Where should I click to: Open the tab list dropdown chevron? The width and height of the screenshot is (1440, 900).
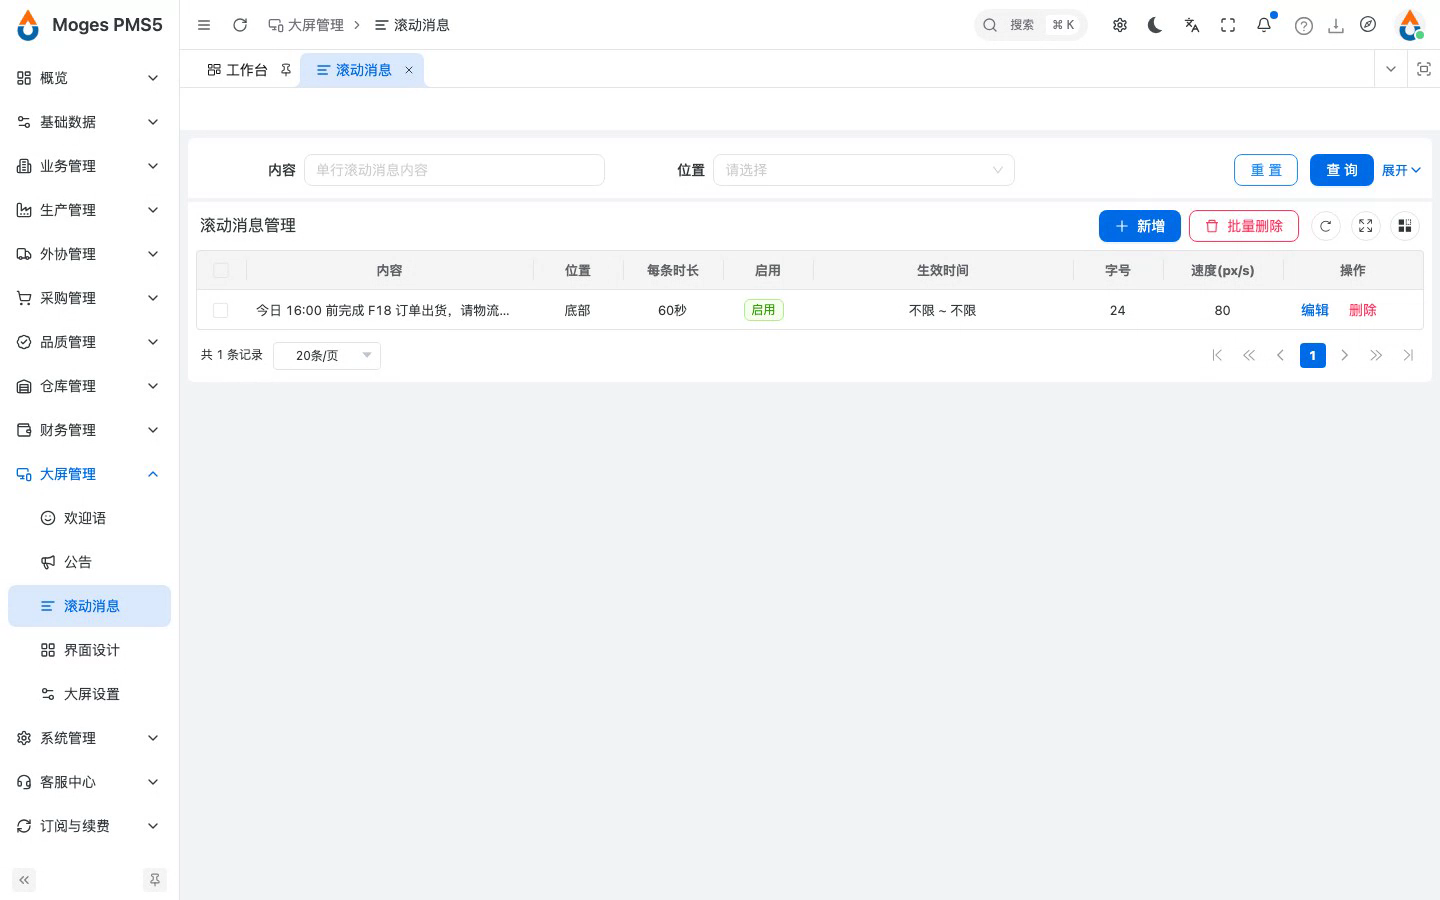pos(1391,69)
